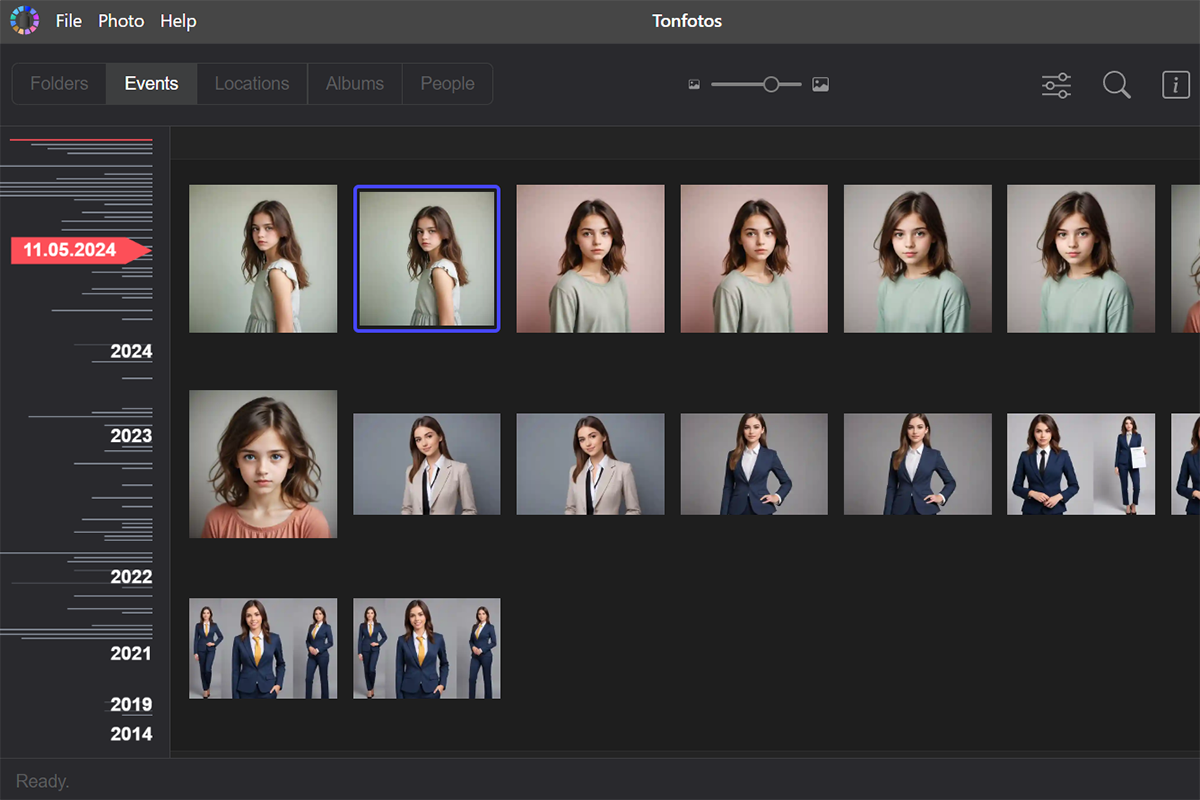
Task: Click the small image icon left of the zoom slider
Action: (x=693, y=84)
